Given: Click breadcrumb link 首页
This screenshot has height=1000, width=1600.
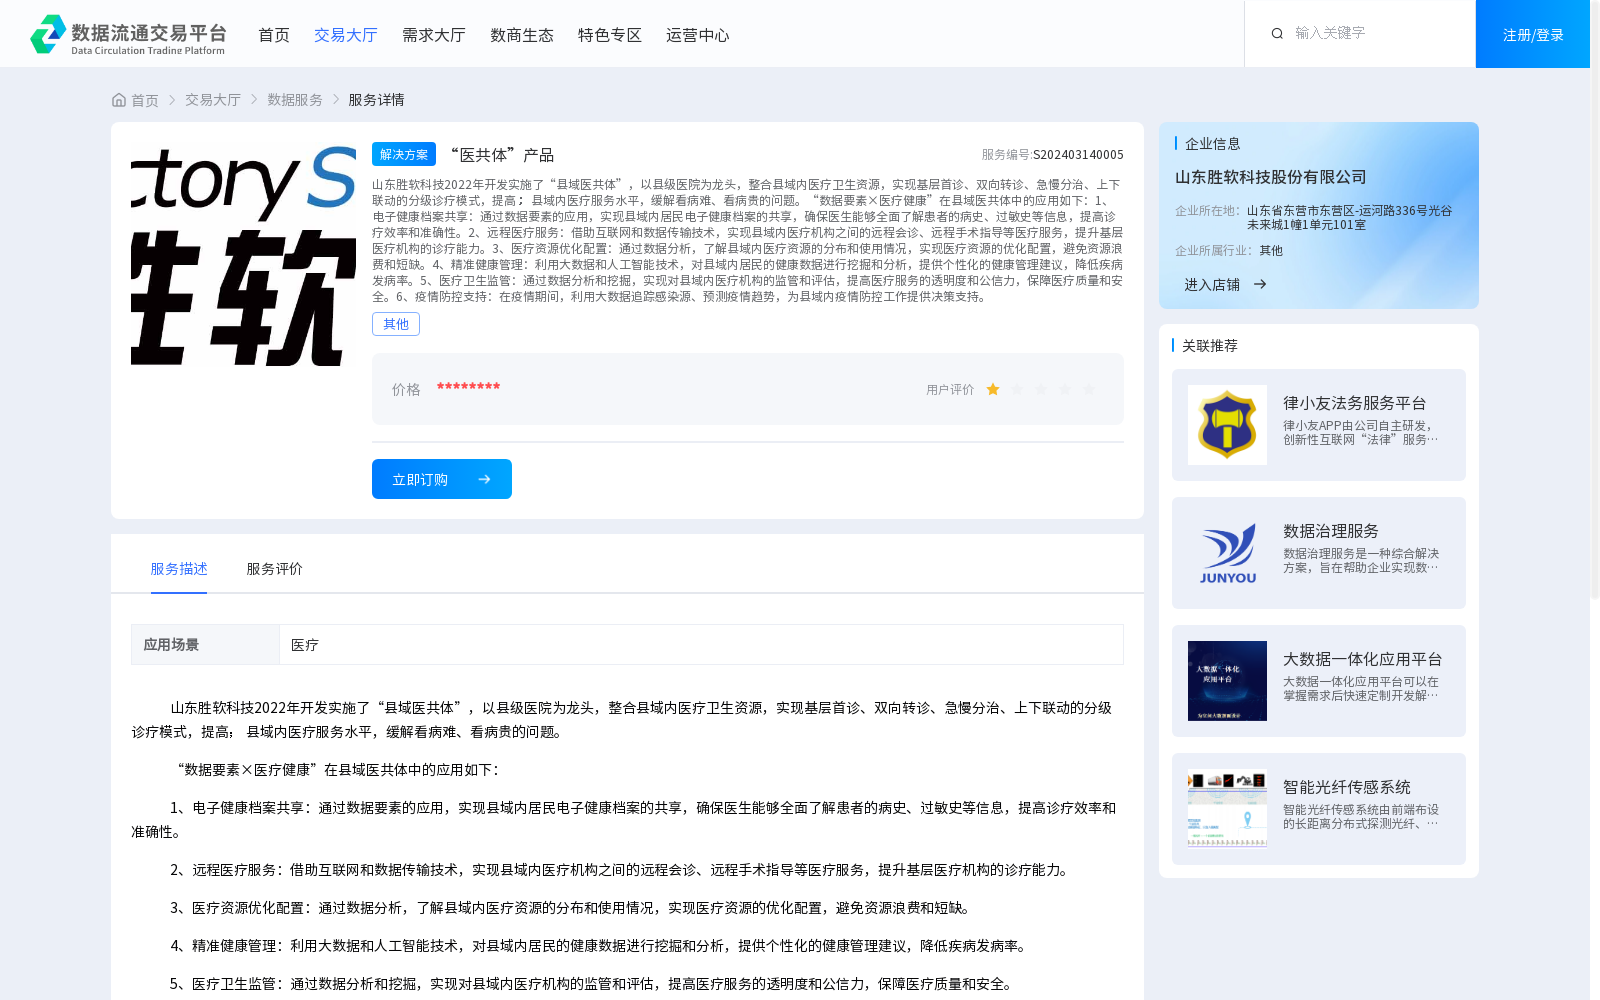Looking at the screenshot, I should pyautogui.click(x=145, y=100).
